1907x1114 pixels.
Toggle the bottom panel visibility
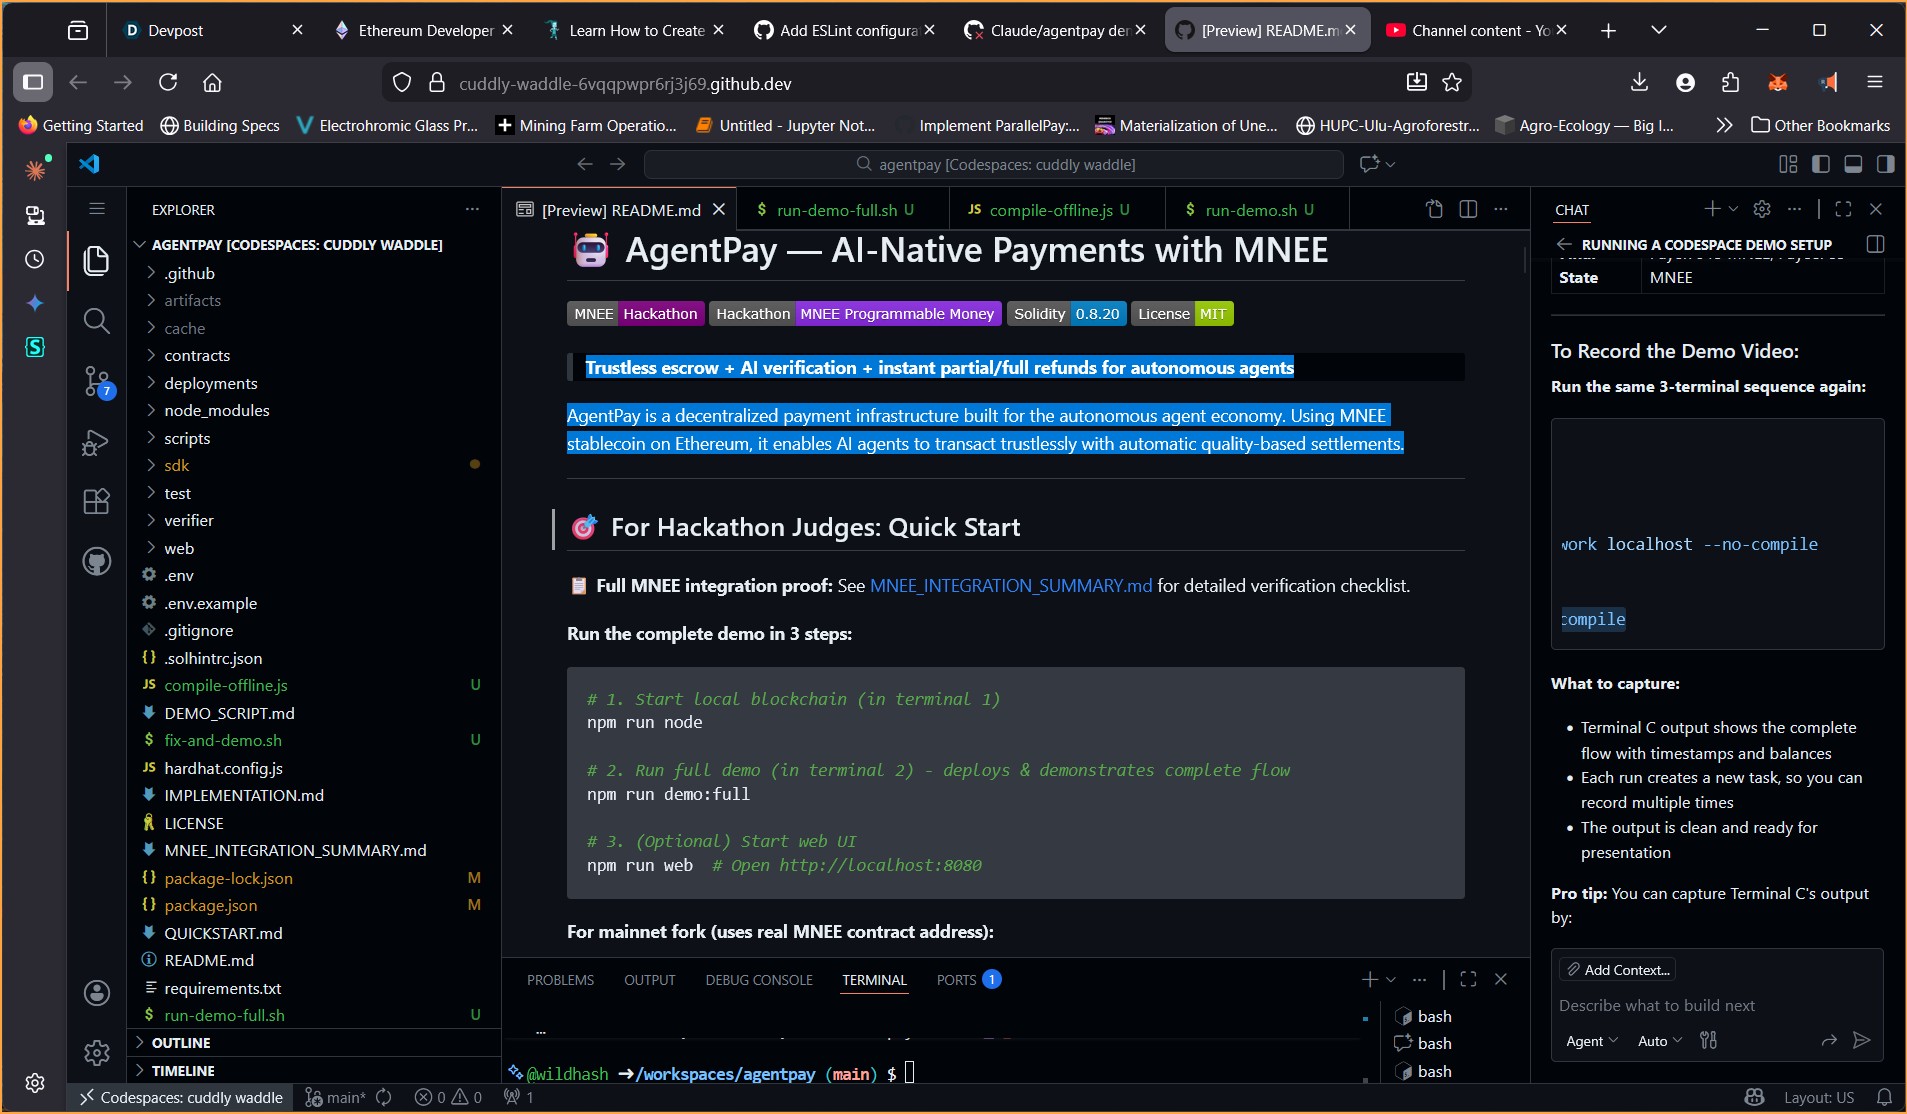click(1853, 164)
